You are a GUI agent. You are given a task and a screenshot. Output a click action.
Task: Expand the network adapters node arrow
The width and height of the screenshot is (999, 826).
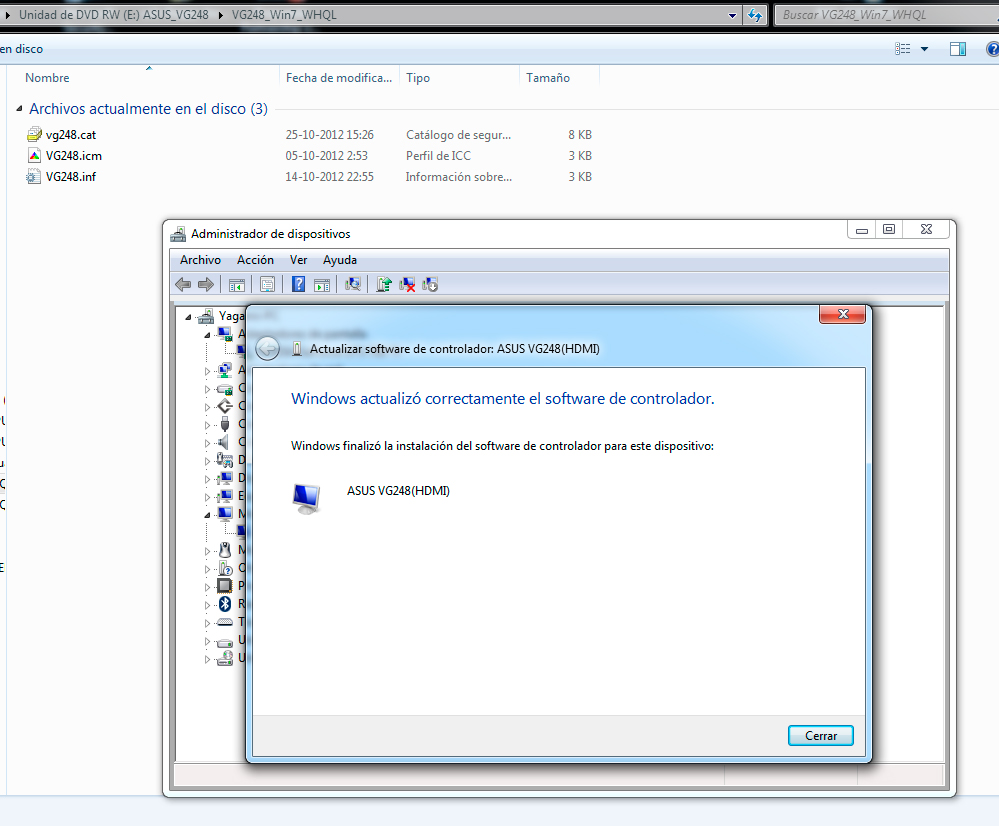207,370
